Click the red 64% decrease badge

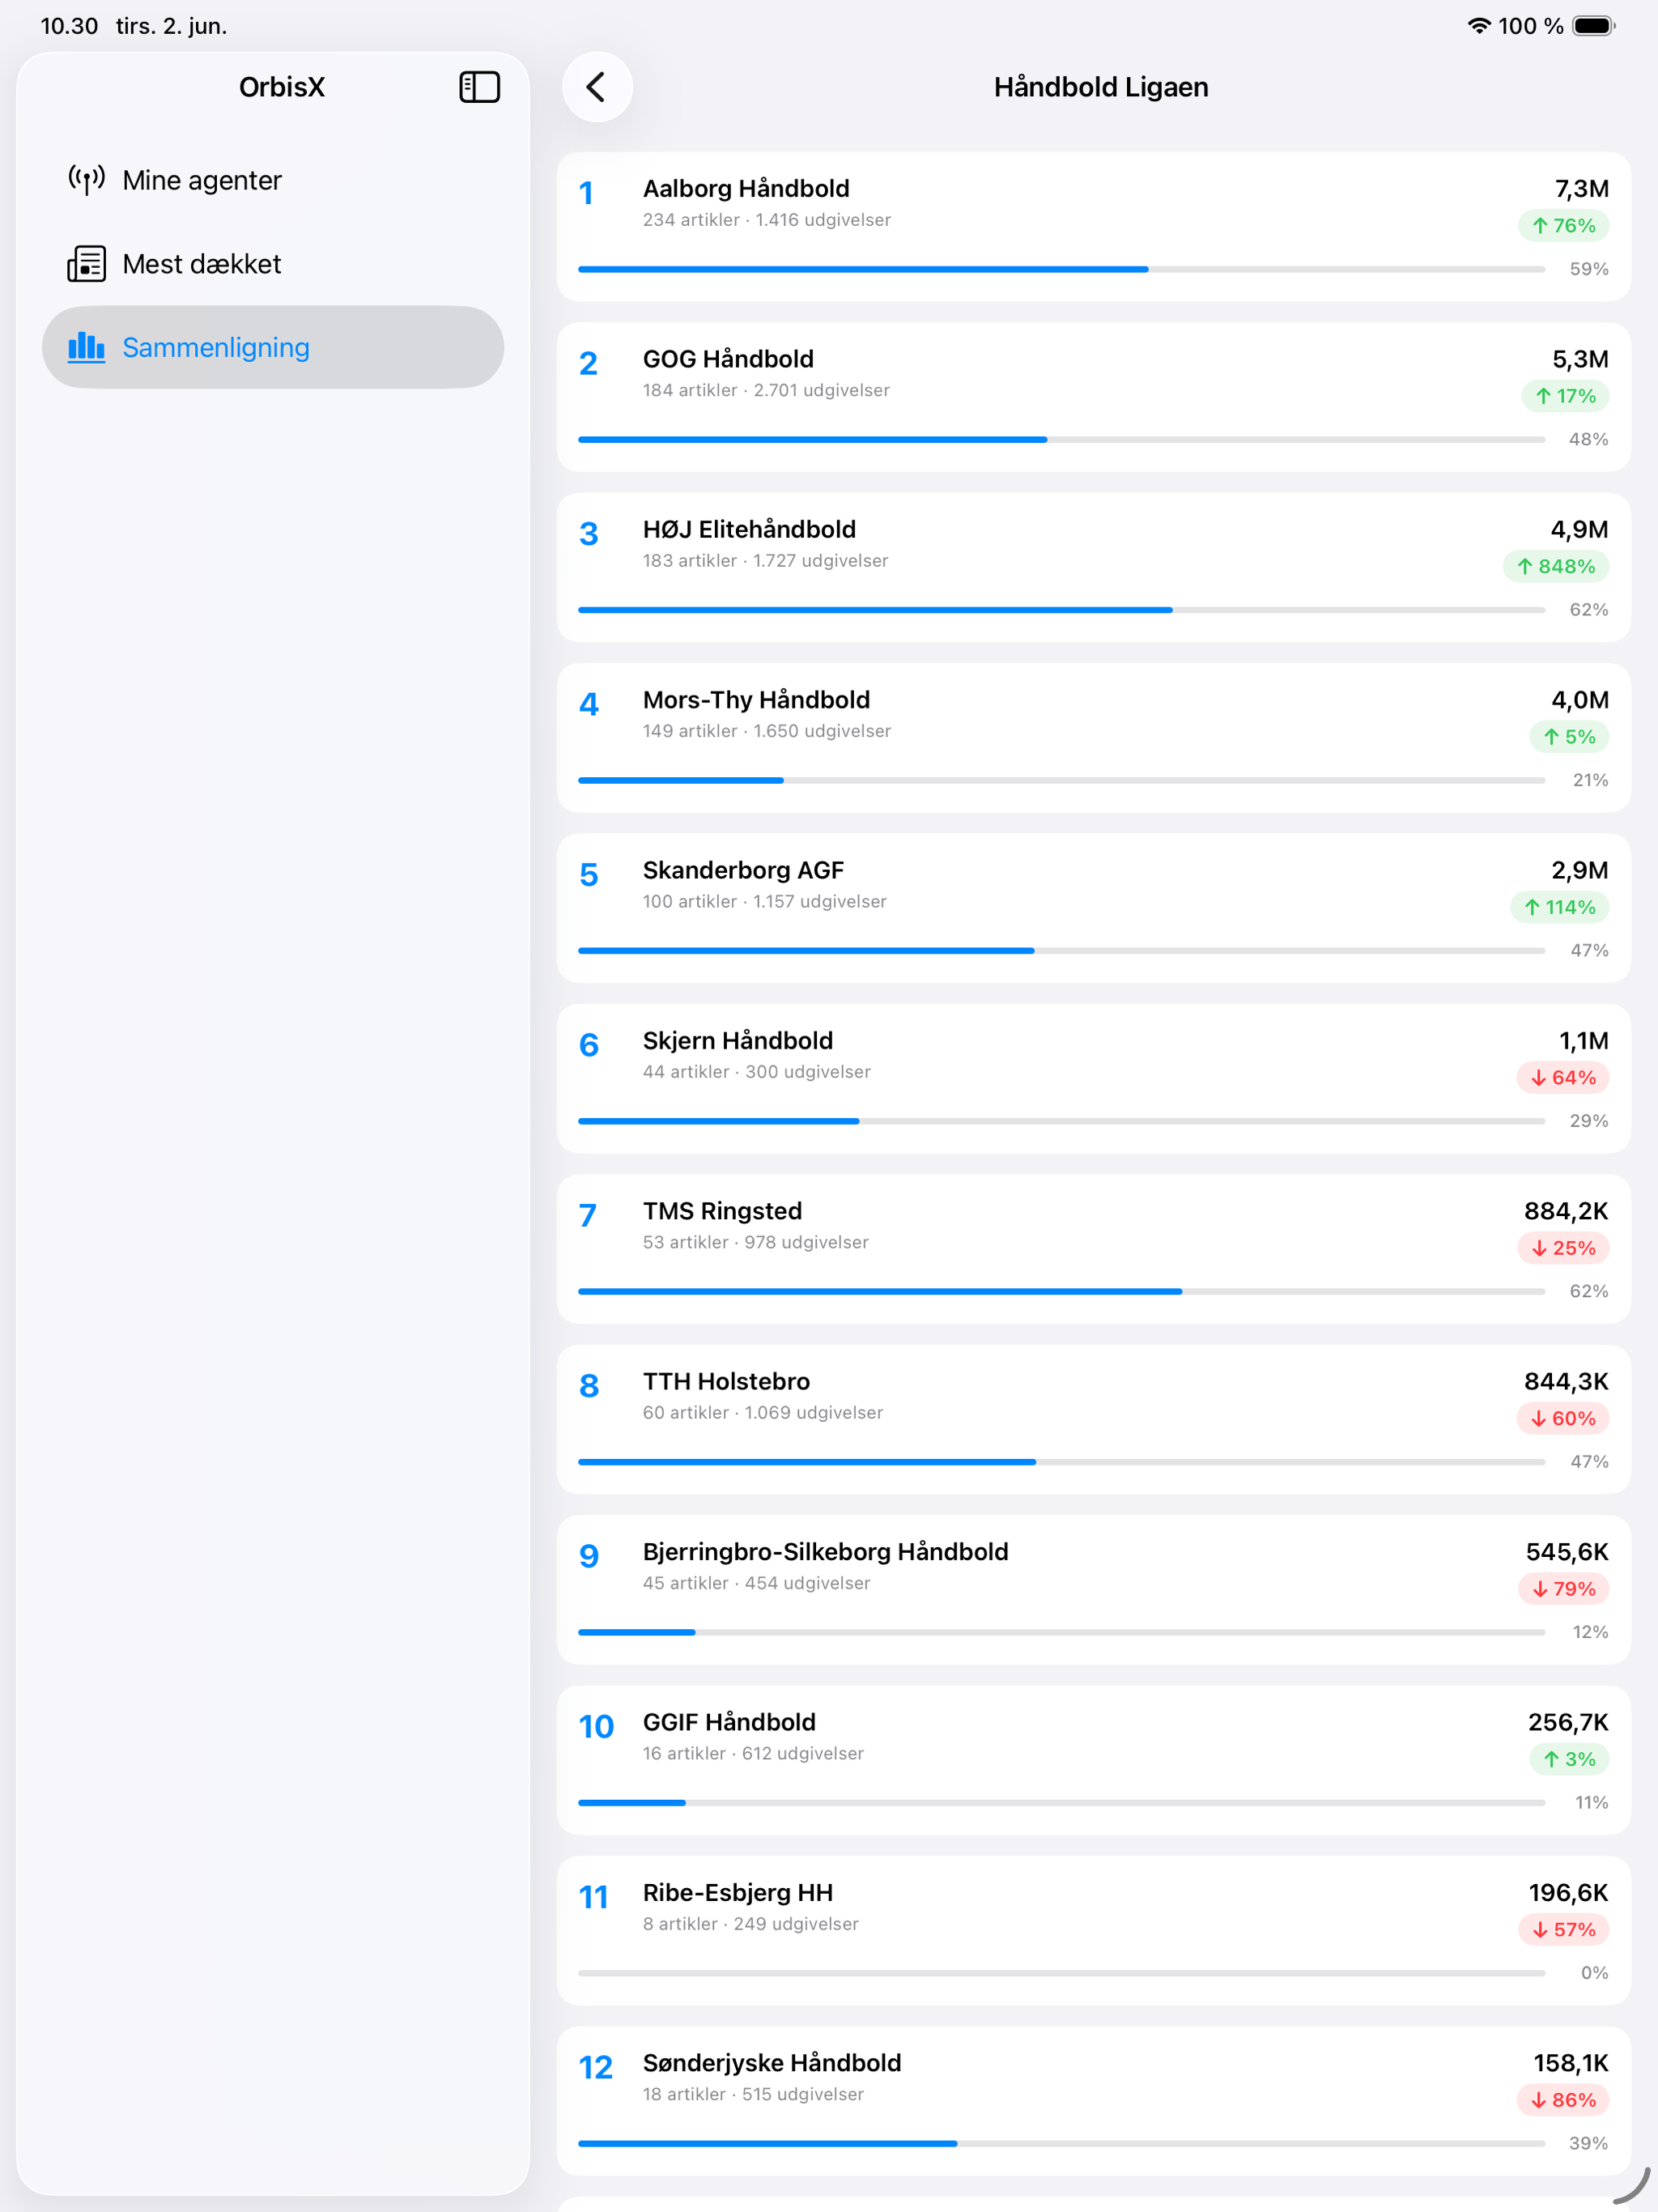(1563, 1078)
